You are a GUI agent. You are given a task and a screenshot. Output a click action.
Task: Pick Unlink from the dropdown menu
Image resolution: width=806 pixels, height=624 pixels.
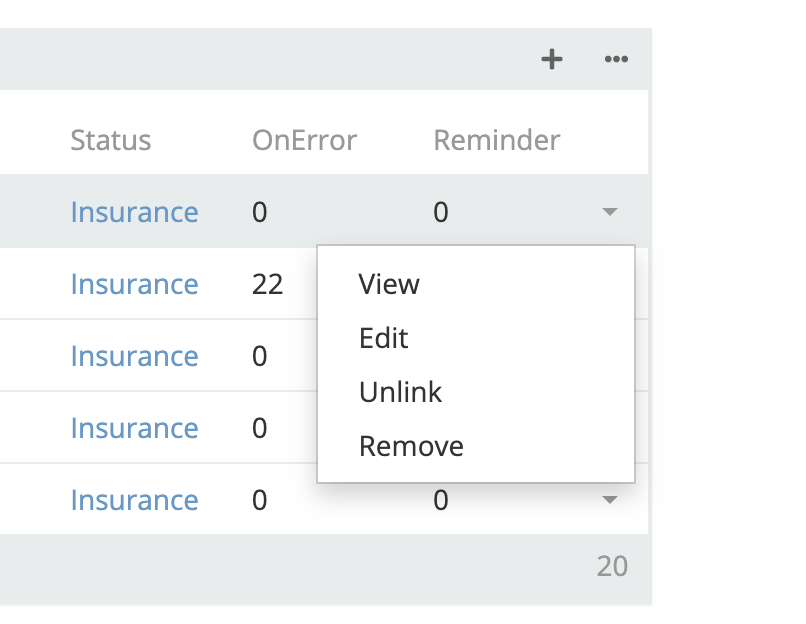point(400,392)
